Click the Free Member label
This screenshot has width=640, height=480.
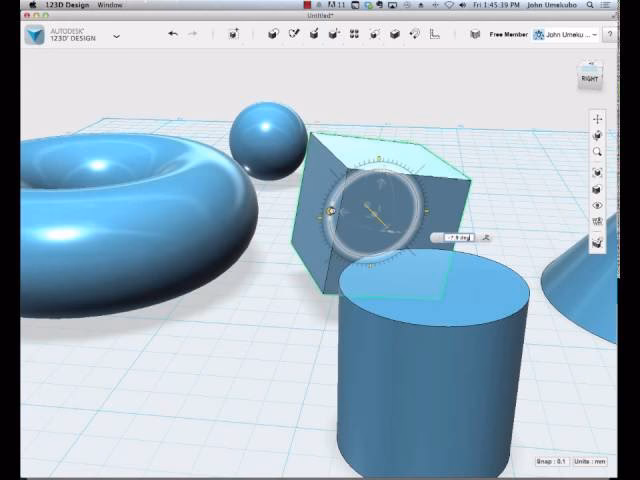[x=509, y=35]
